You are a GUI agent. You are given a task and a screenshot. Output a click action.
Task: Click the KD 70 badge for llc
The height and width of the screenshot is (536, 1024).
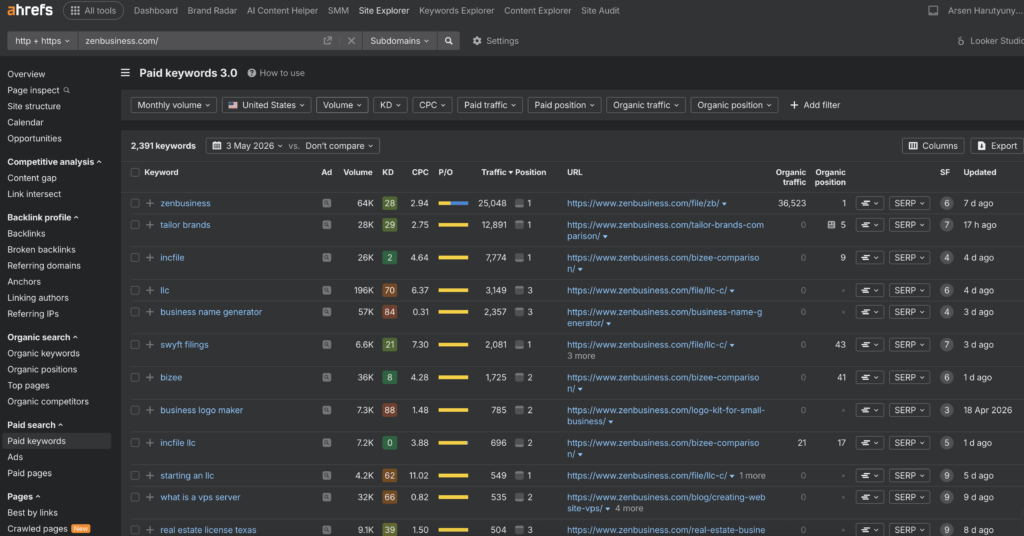click(390, 290)
